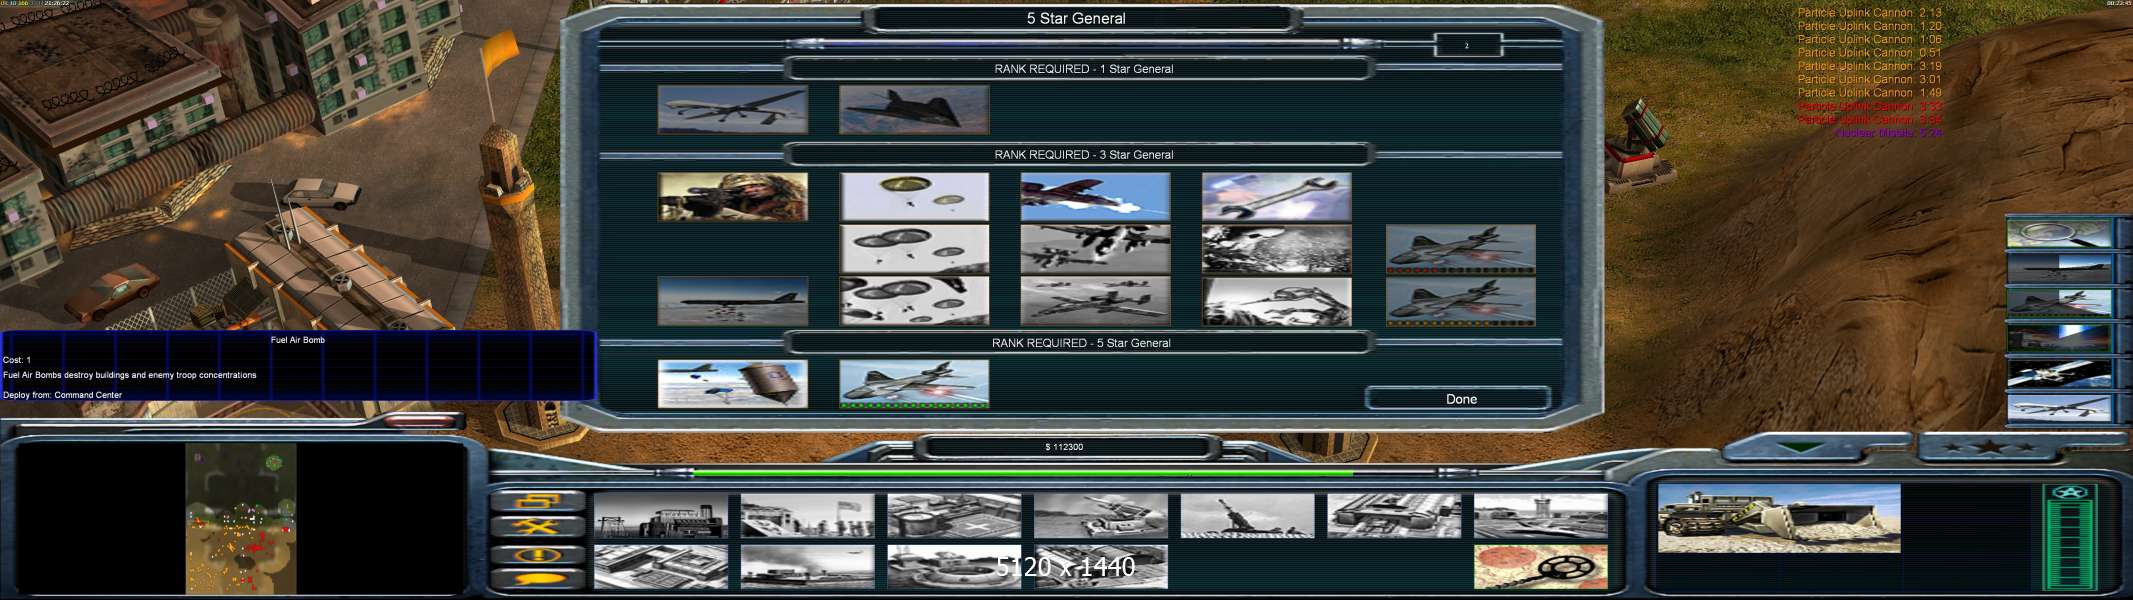Select the black stealth fighter power icon
The image size is (2133, 600).
coord(913,109)
